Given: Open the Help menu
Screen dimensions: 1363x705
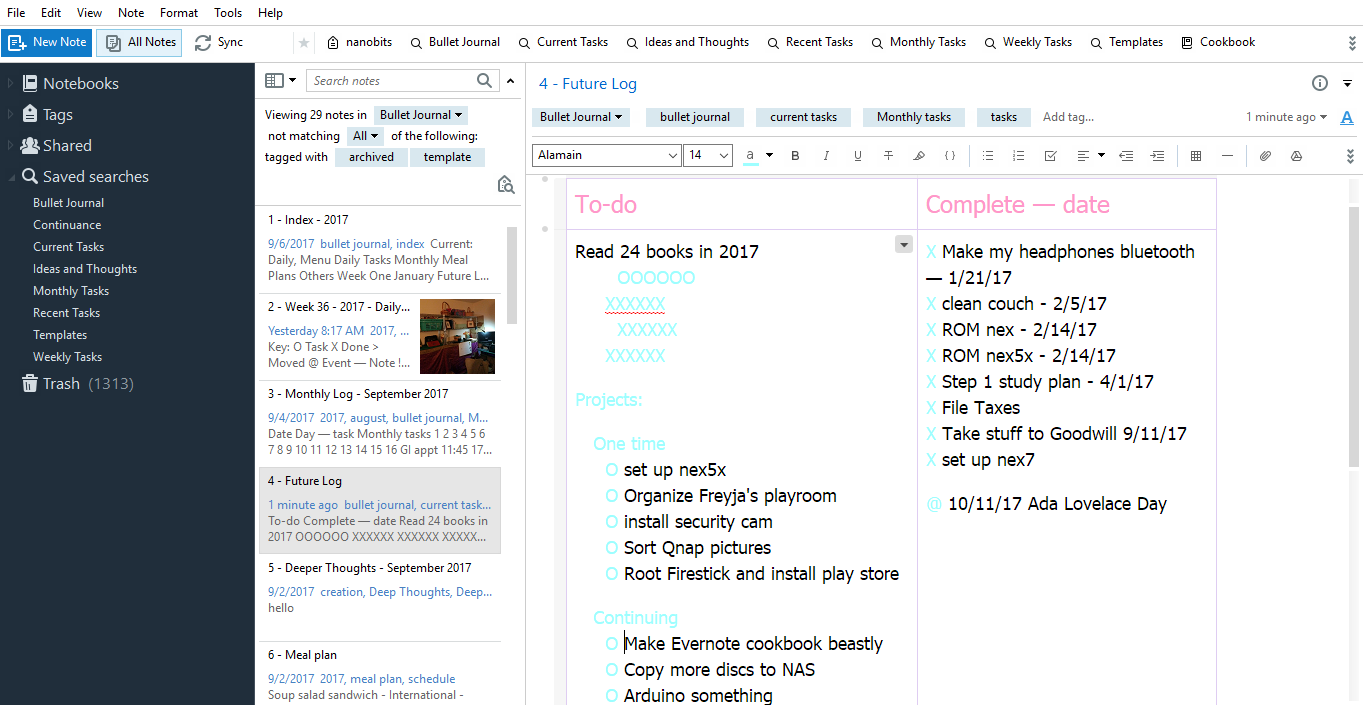Looking at the screenshot, I should click(x=270, y=13).
